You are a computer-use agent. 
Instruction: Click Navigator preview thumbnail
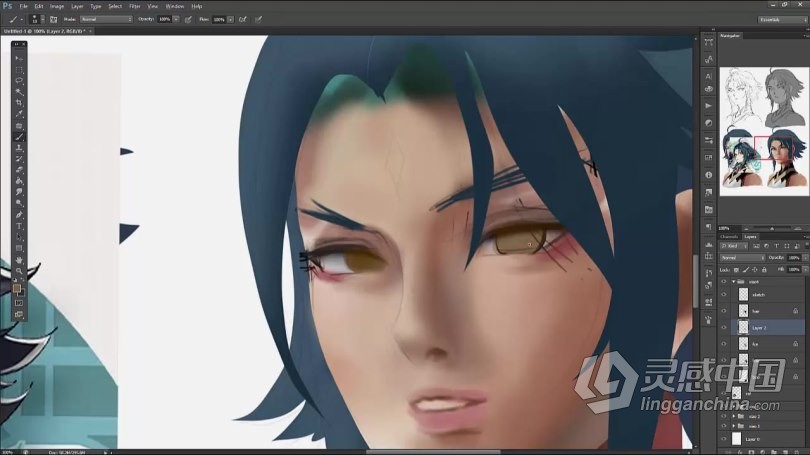[x=764, y=132]
